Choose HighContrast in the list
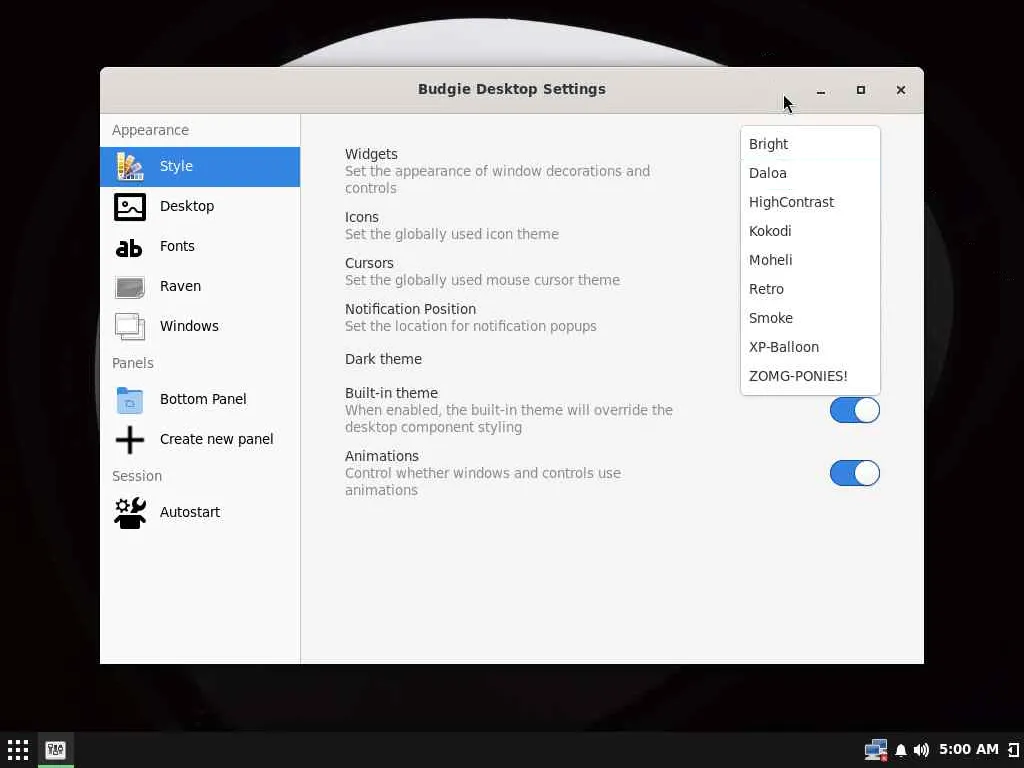 pos(810,202)
